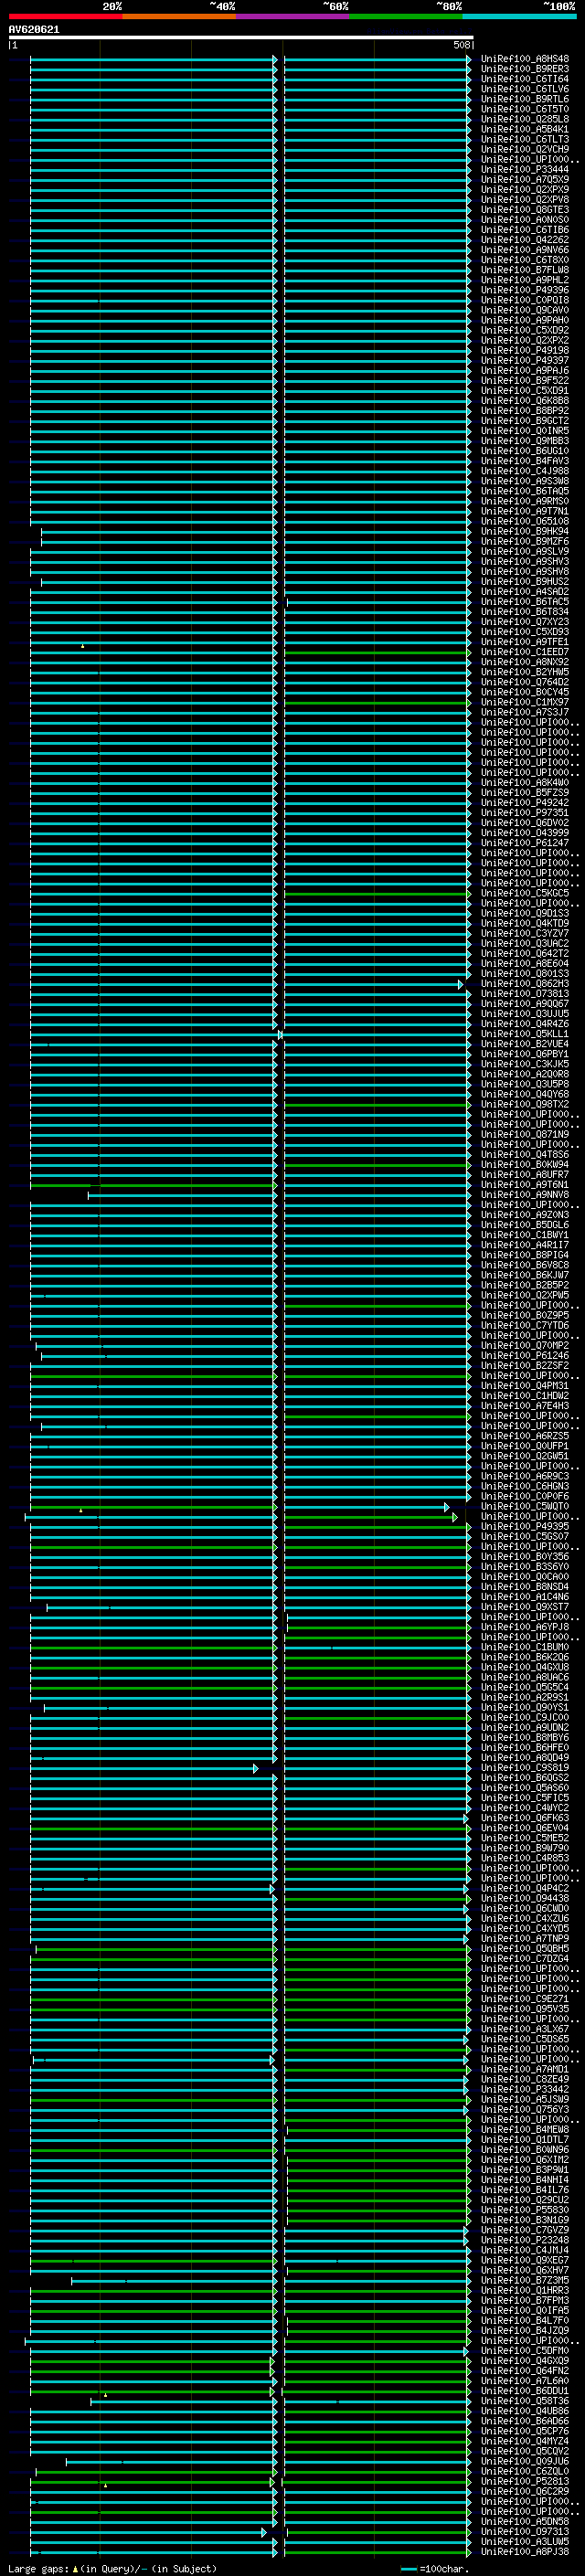
Task: Open hit UniRef100_C6T5T0
Action: pyautogui.click(x=525, y=109)
